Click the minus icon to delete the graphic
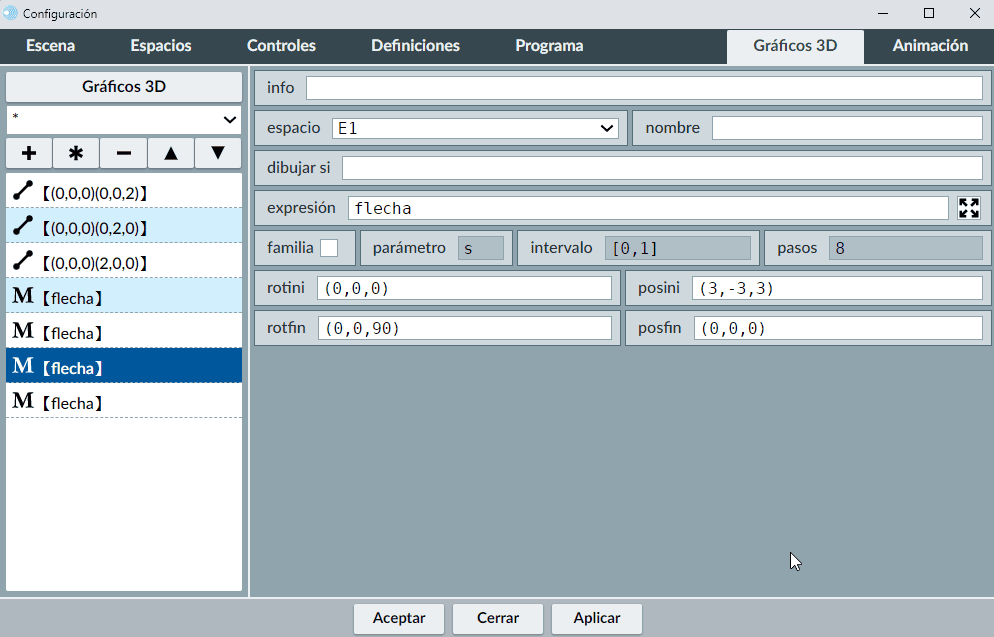 123,153
